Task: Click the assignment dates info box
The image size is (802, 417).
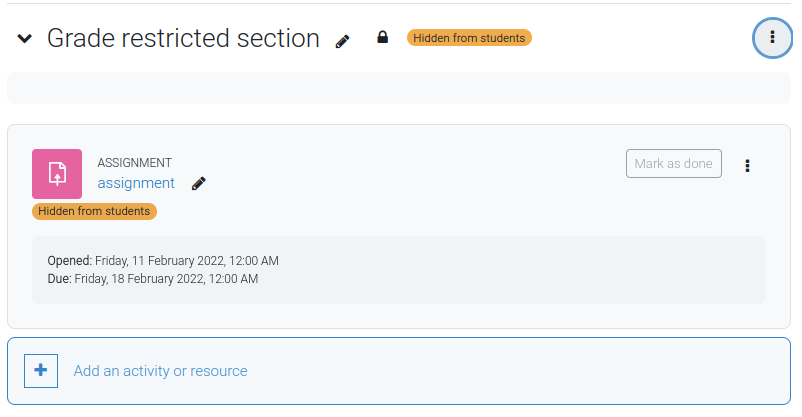Action: [x=399, y=270]
